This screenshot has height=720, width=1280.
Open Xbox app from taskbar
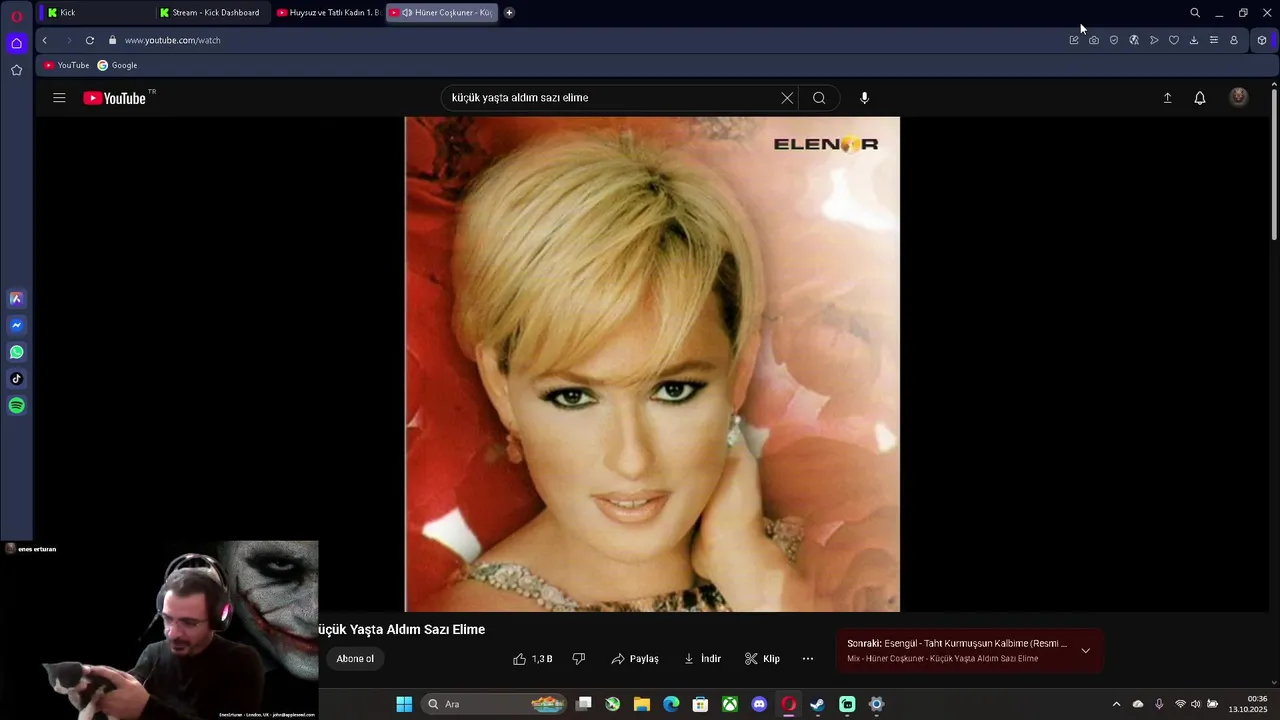coord(730,704)
